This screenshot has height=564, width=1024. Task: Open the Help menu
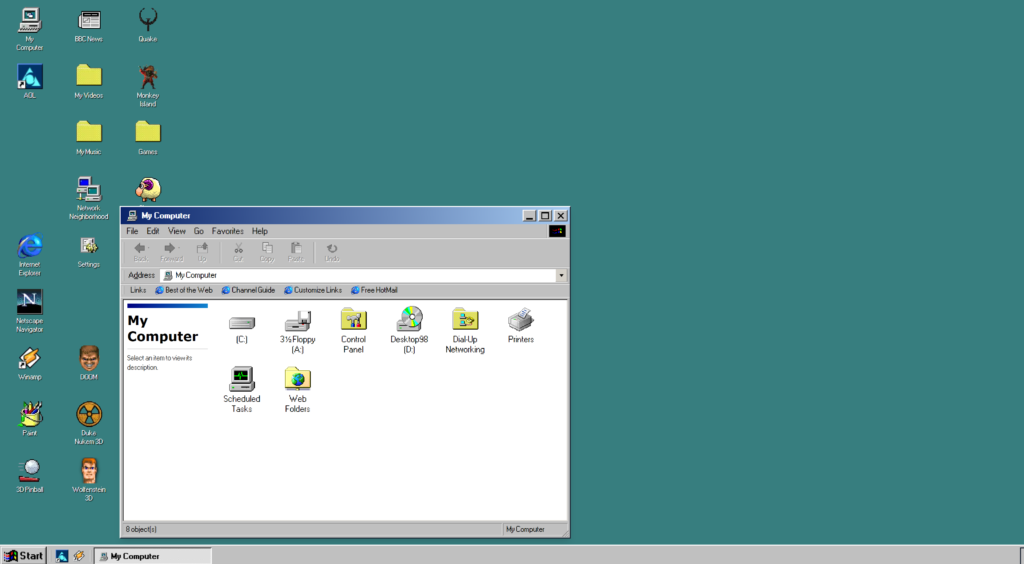tap(260, 231)
